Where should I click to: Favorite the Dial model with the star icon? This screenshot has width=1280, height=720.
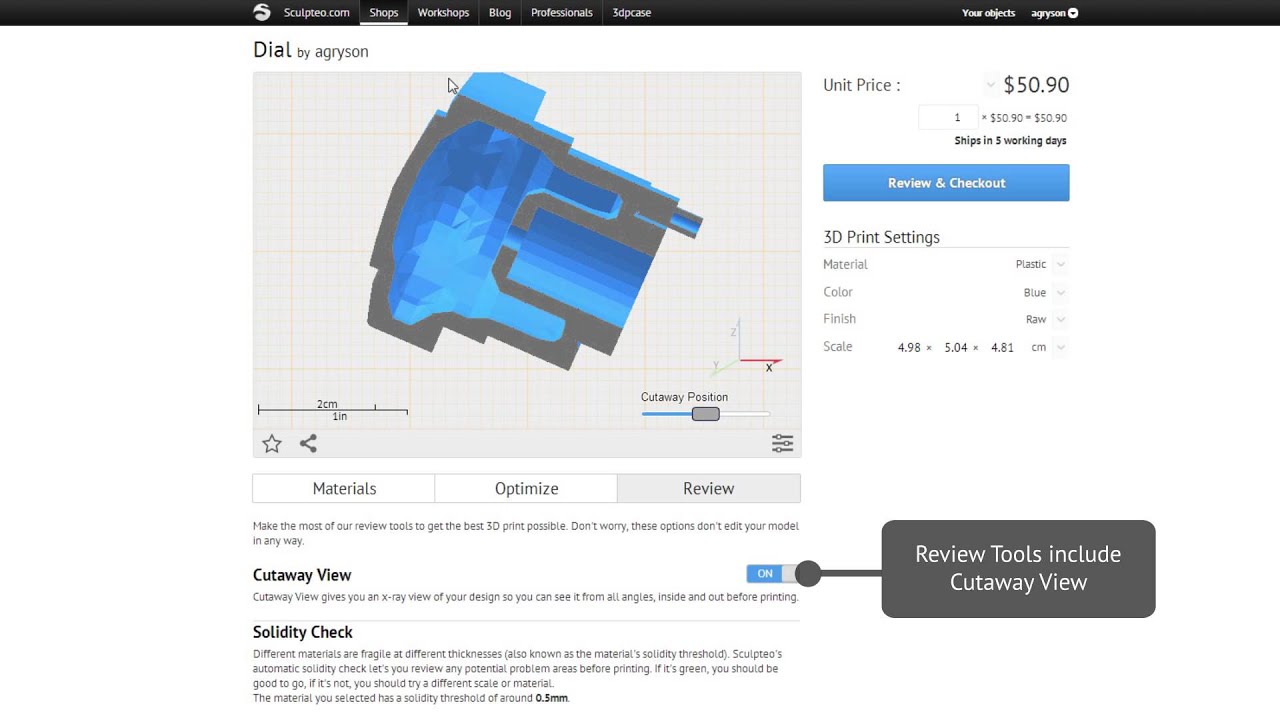(x=272, y=444)
